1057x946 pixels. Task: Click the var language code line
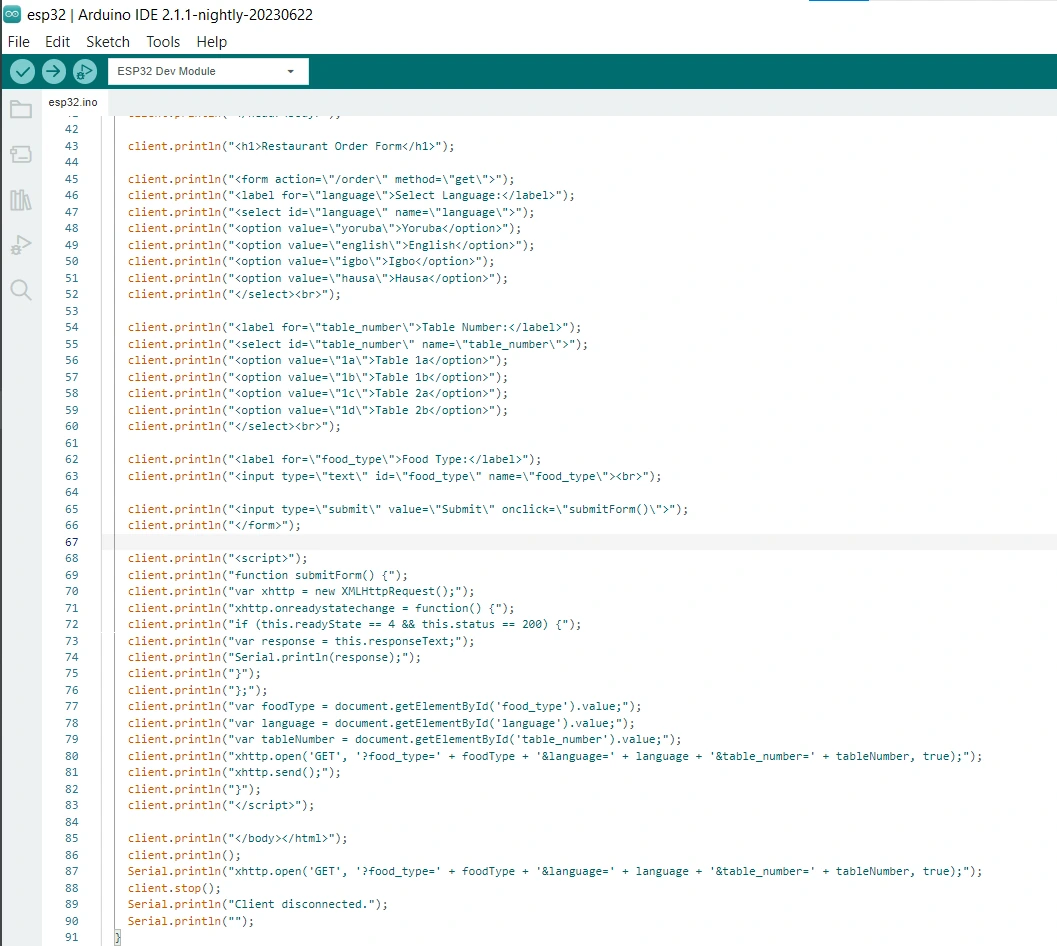coord(381,724)
